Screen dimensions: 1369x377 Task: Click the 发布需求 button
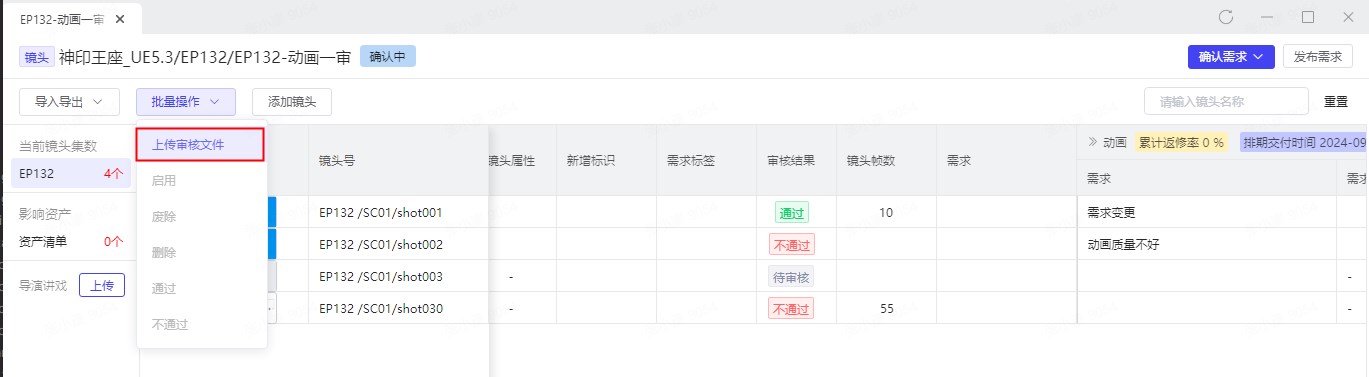click(1317, 57)
